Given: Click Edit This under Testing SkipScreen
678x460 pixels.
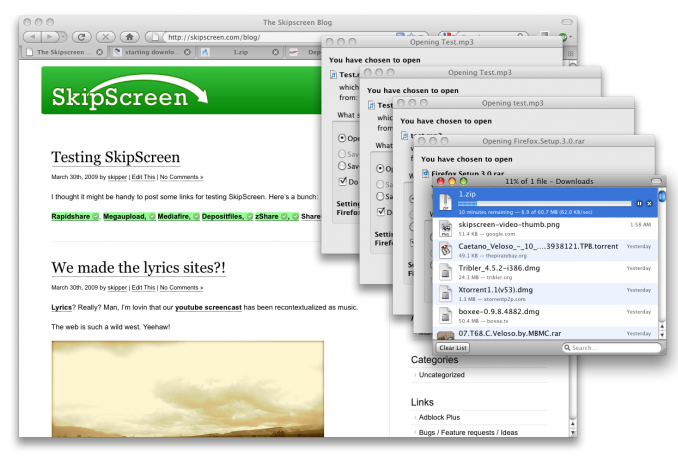Looking at the screenshot, I should point(143,177).
